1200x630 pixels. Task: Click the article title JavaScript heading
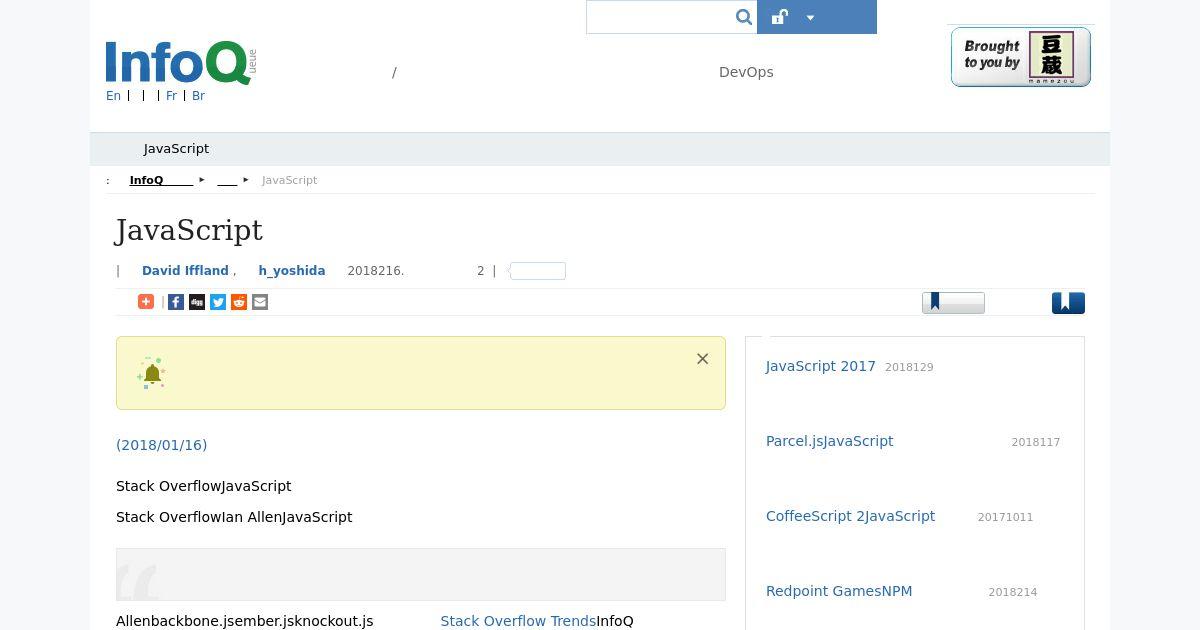[189, 231]
